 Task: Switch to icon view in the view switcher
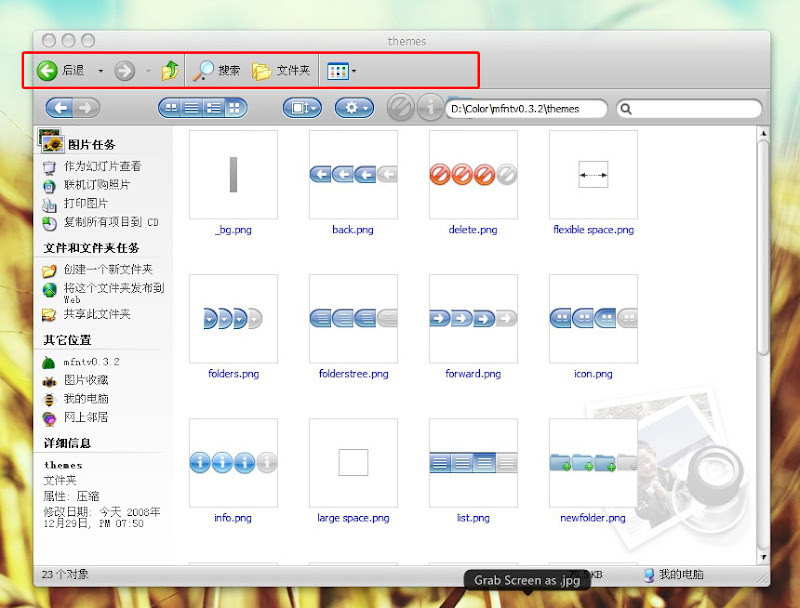coord(171,108)
